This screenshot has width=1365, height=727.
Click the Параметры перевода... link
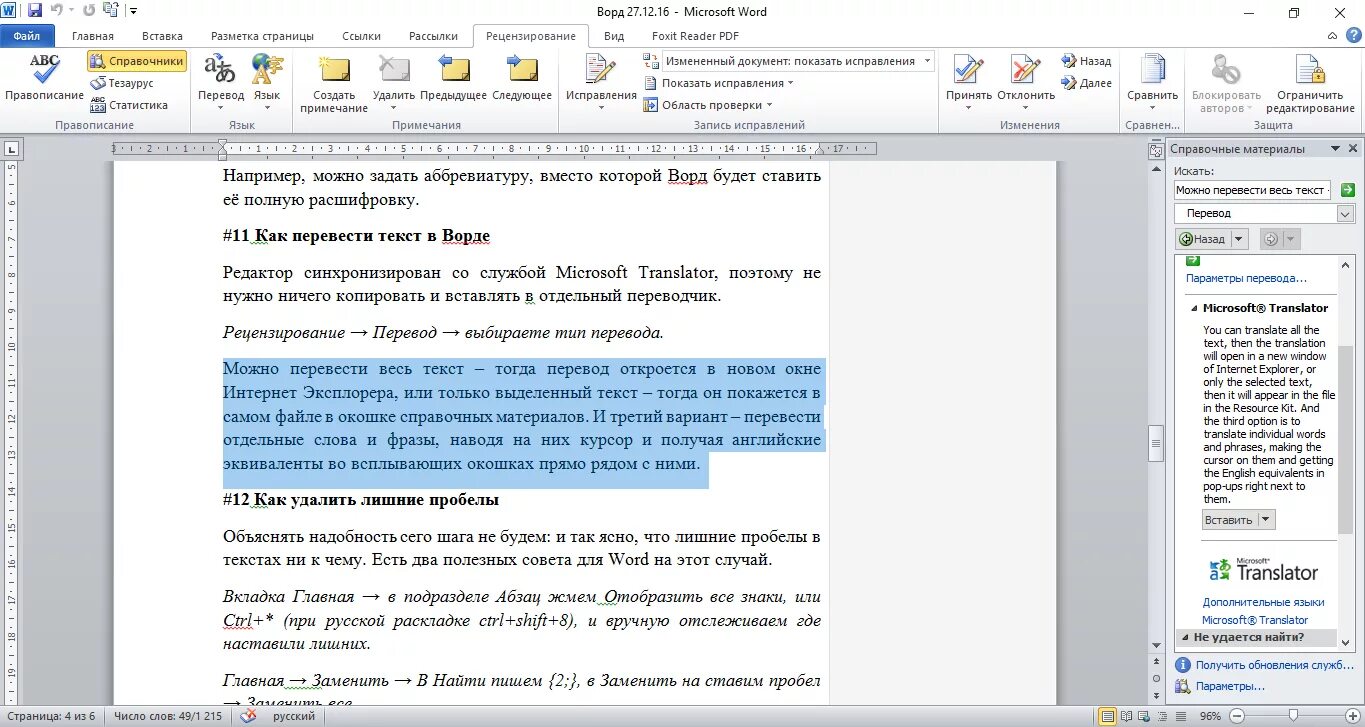[x=1246, y=279]
